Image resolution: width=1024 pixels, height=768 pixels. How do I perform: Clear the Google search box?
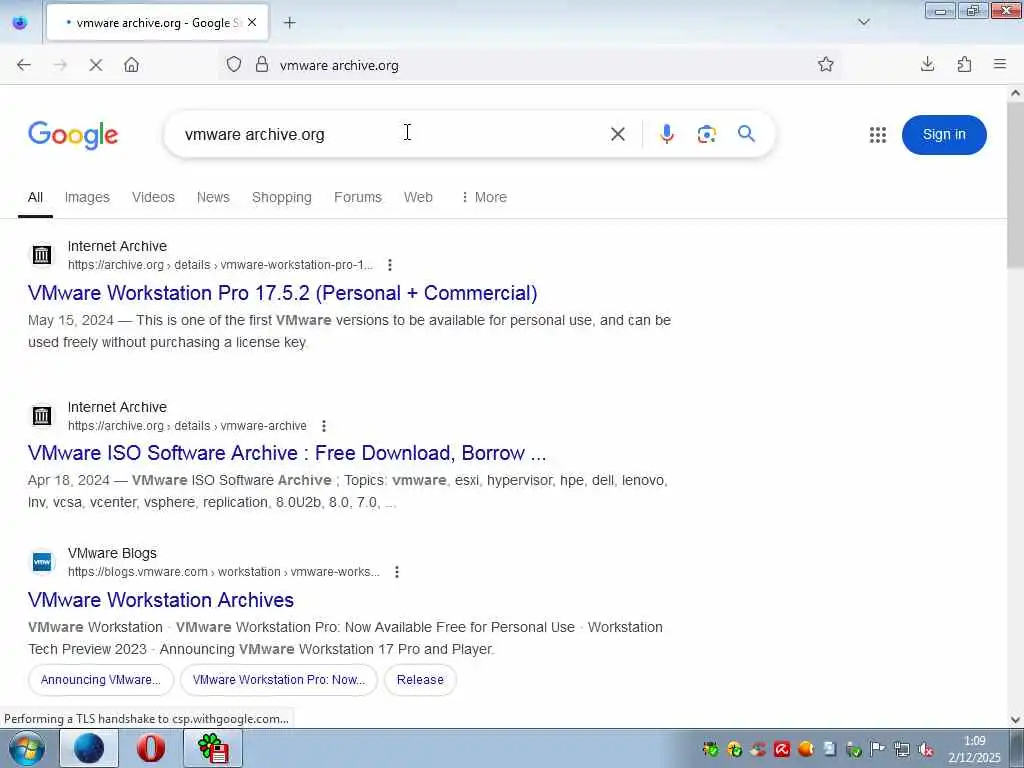click(617, 135)
